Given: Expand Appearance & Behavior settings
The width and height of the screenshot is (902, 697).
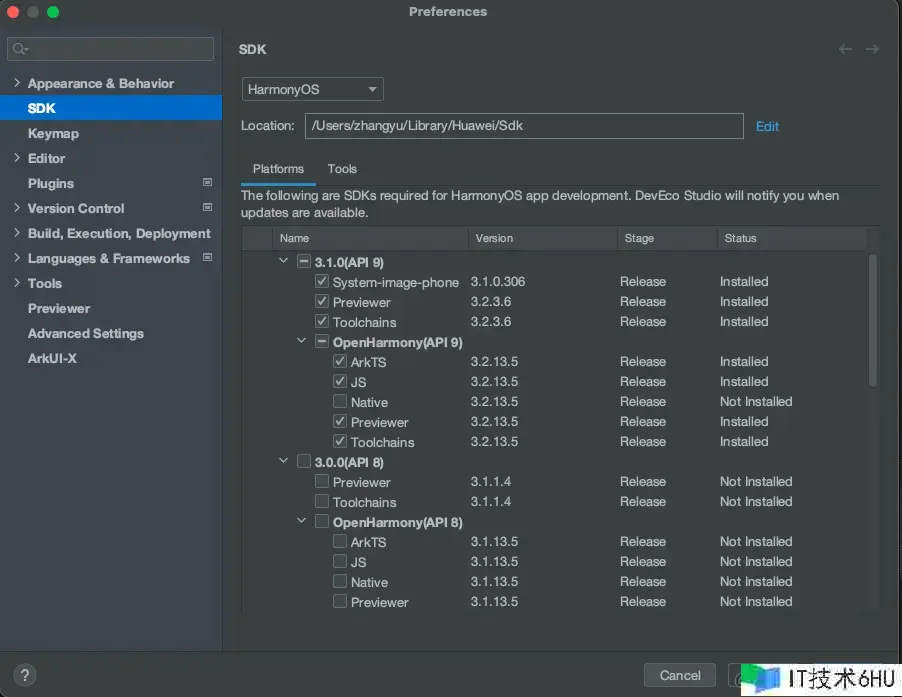Looking at the screenshot, I should click(17, 83).
